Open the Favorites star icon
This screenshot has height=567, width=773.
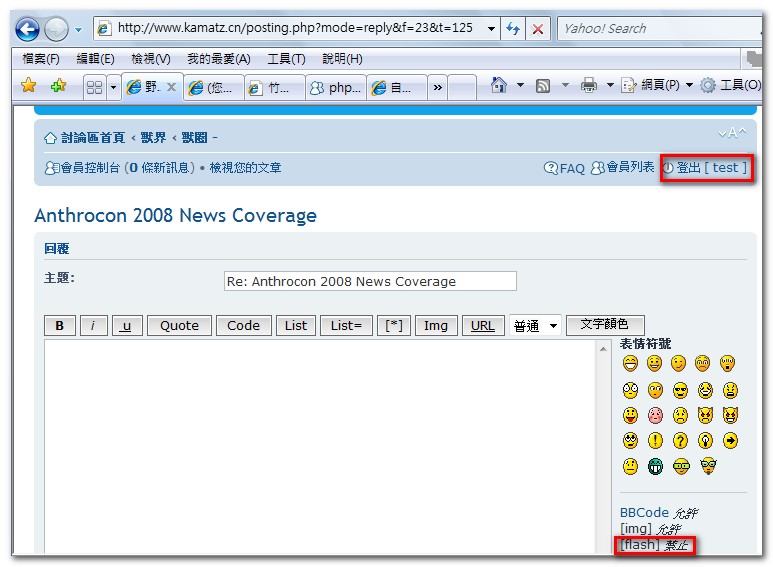pos(29,86)
